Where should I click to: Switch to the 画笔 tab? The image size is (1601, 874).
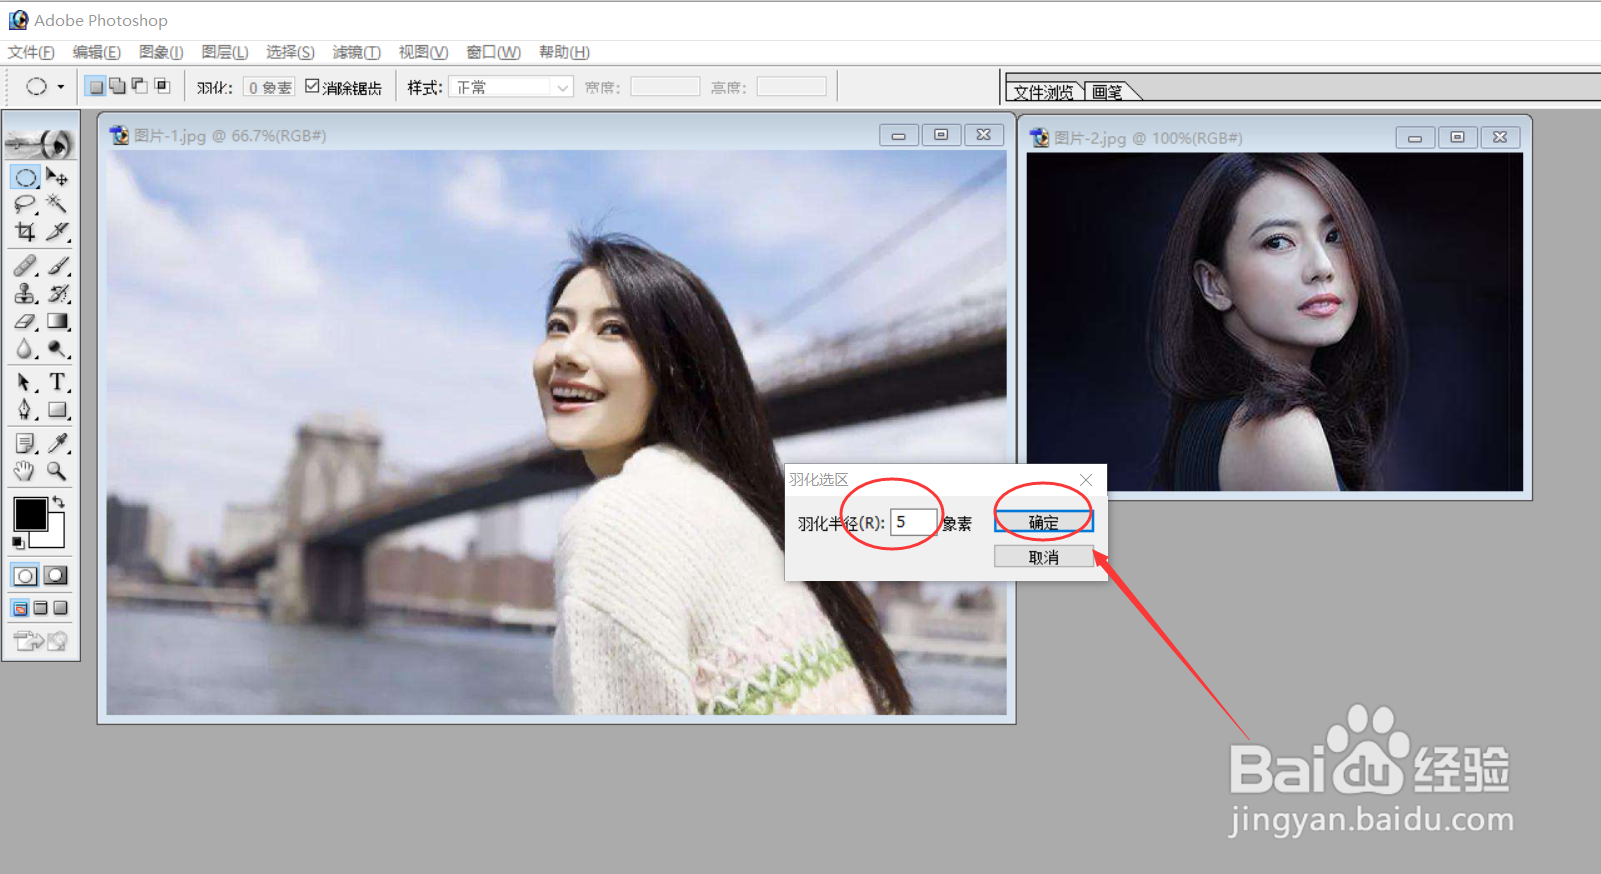coord(1108,92)
